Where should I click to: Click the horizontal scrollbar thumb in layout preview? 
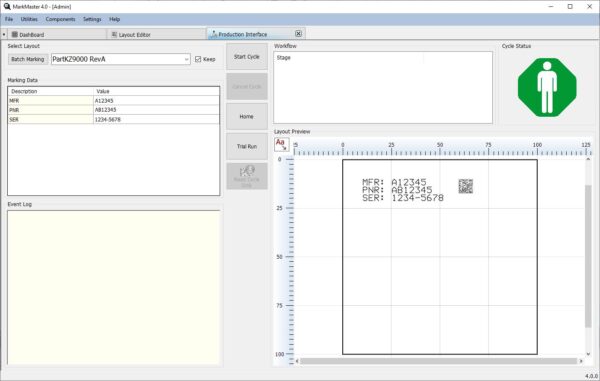[x=439, y=361]
